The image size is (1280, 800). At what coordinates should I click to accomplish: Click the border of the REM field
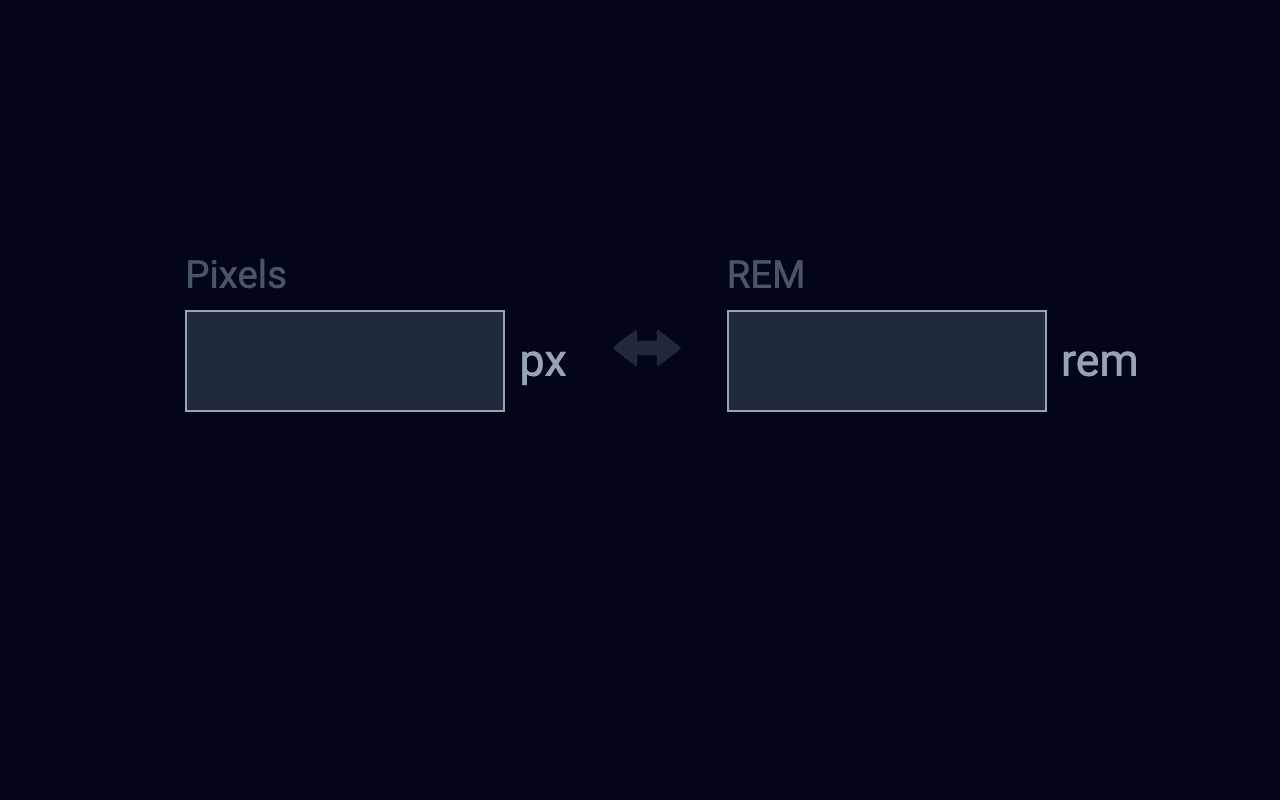[886, 310]
